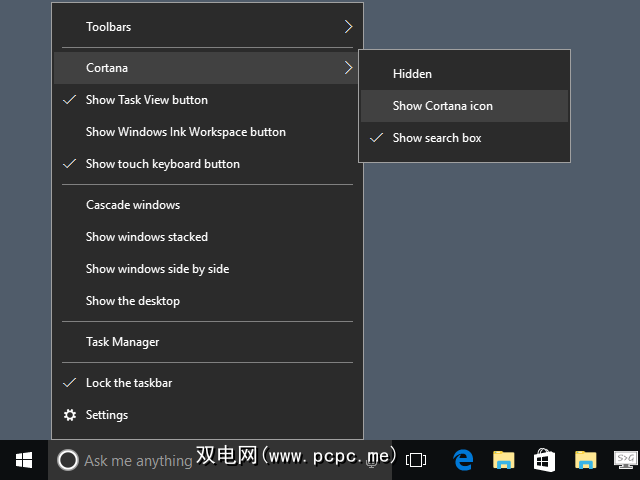Open Task Manager from the context menu
The image size is (640, 480).
click(x=122, y=342)
